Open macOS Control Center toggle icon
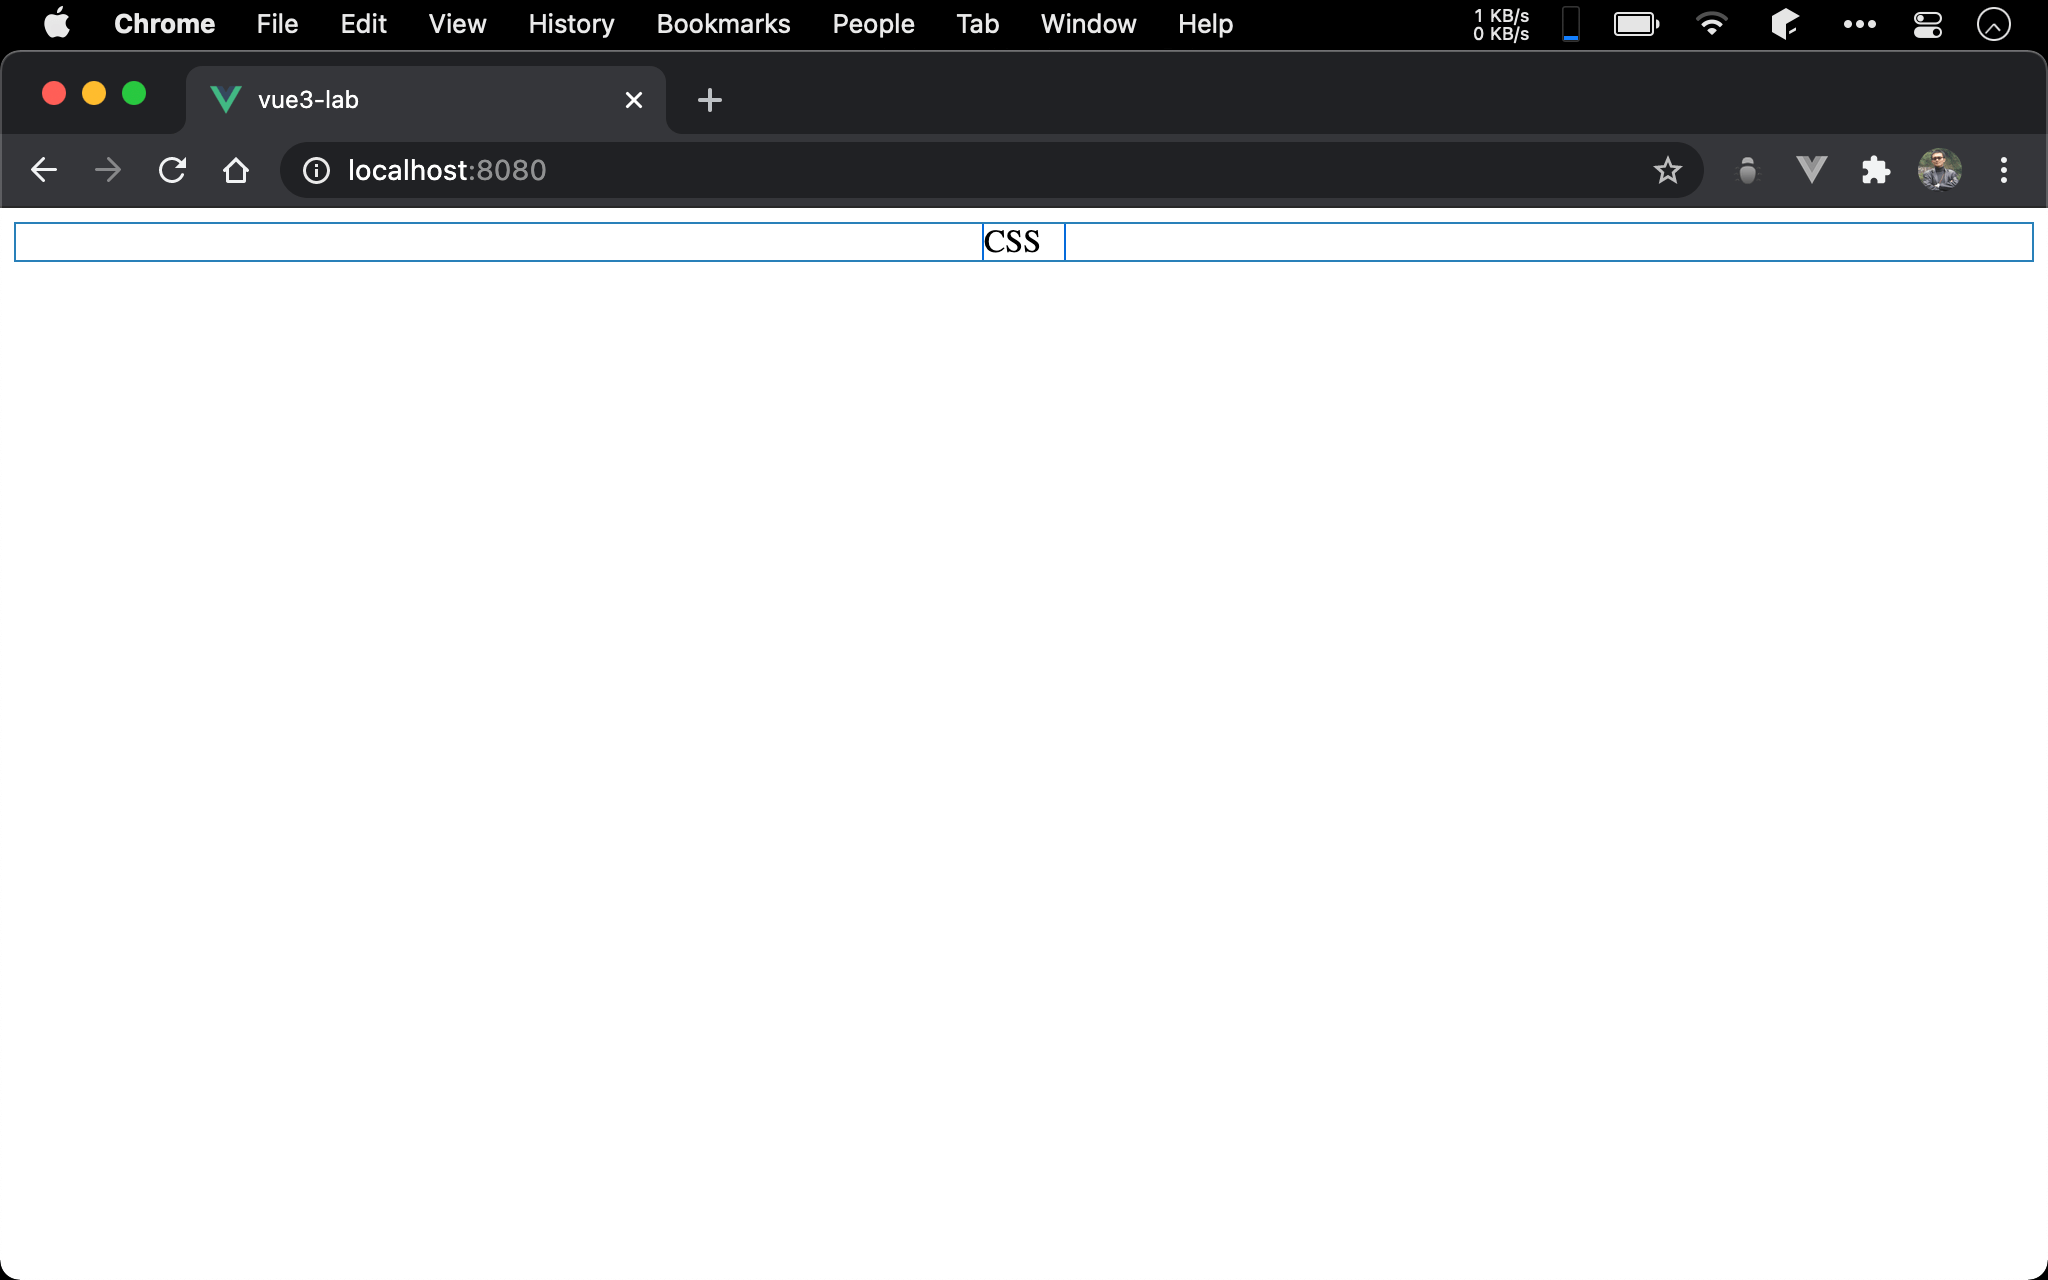Image resolution: width=2048 pixels, height=1280 pixels. [1927, 24]
